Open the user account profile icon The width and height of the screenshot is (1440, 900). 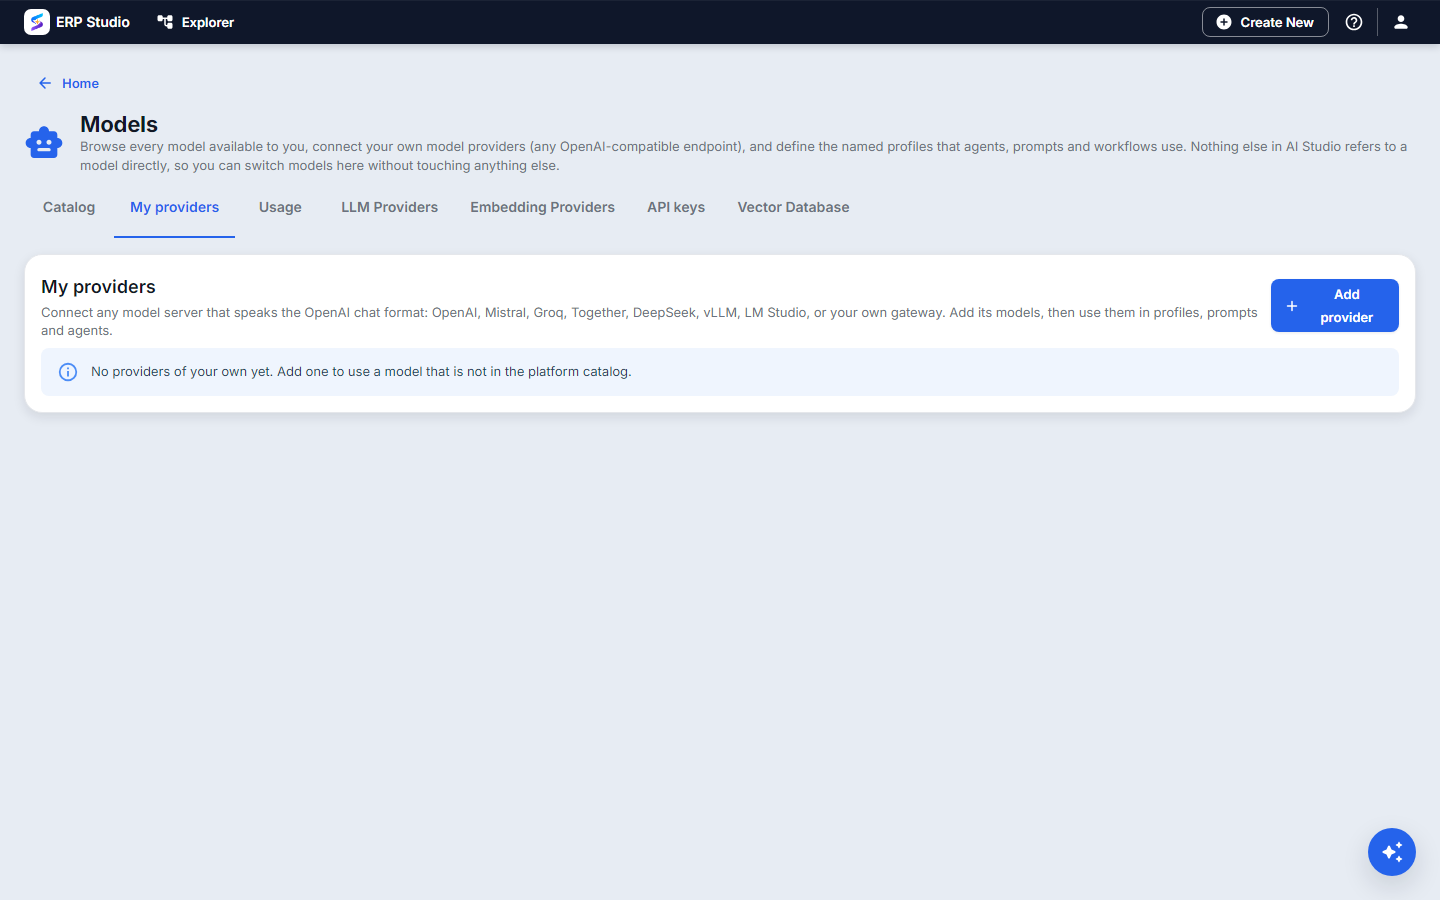pyautogui.click(x=1401, y=22)
